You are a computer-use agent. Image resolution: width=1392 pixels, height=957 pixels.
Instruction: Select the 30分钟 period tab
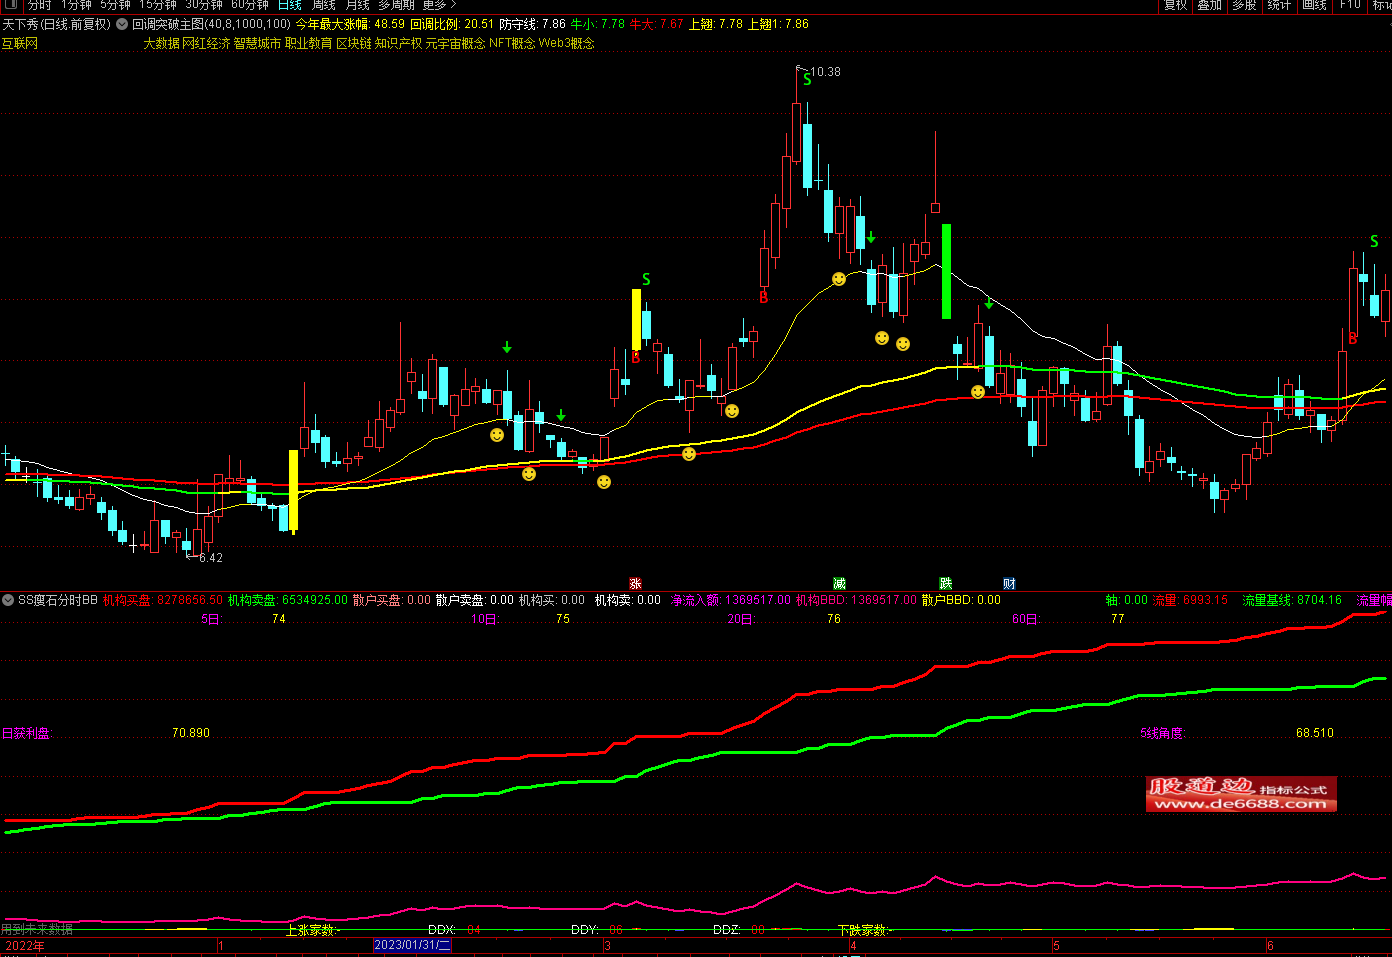[204, 5]
